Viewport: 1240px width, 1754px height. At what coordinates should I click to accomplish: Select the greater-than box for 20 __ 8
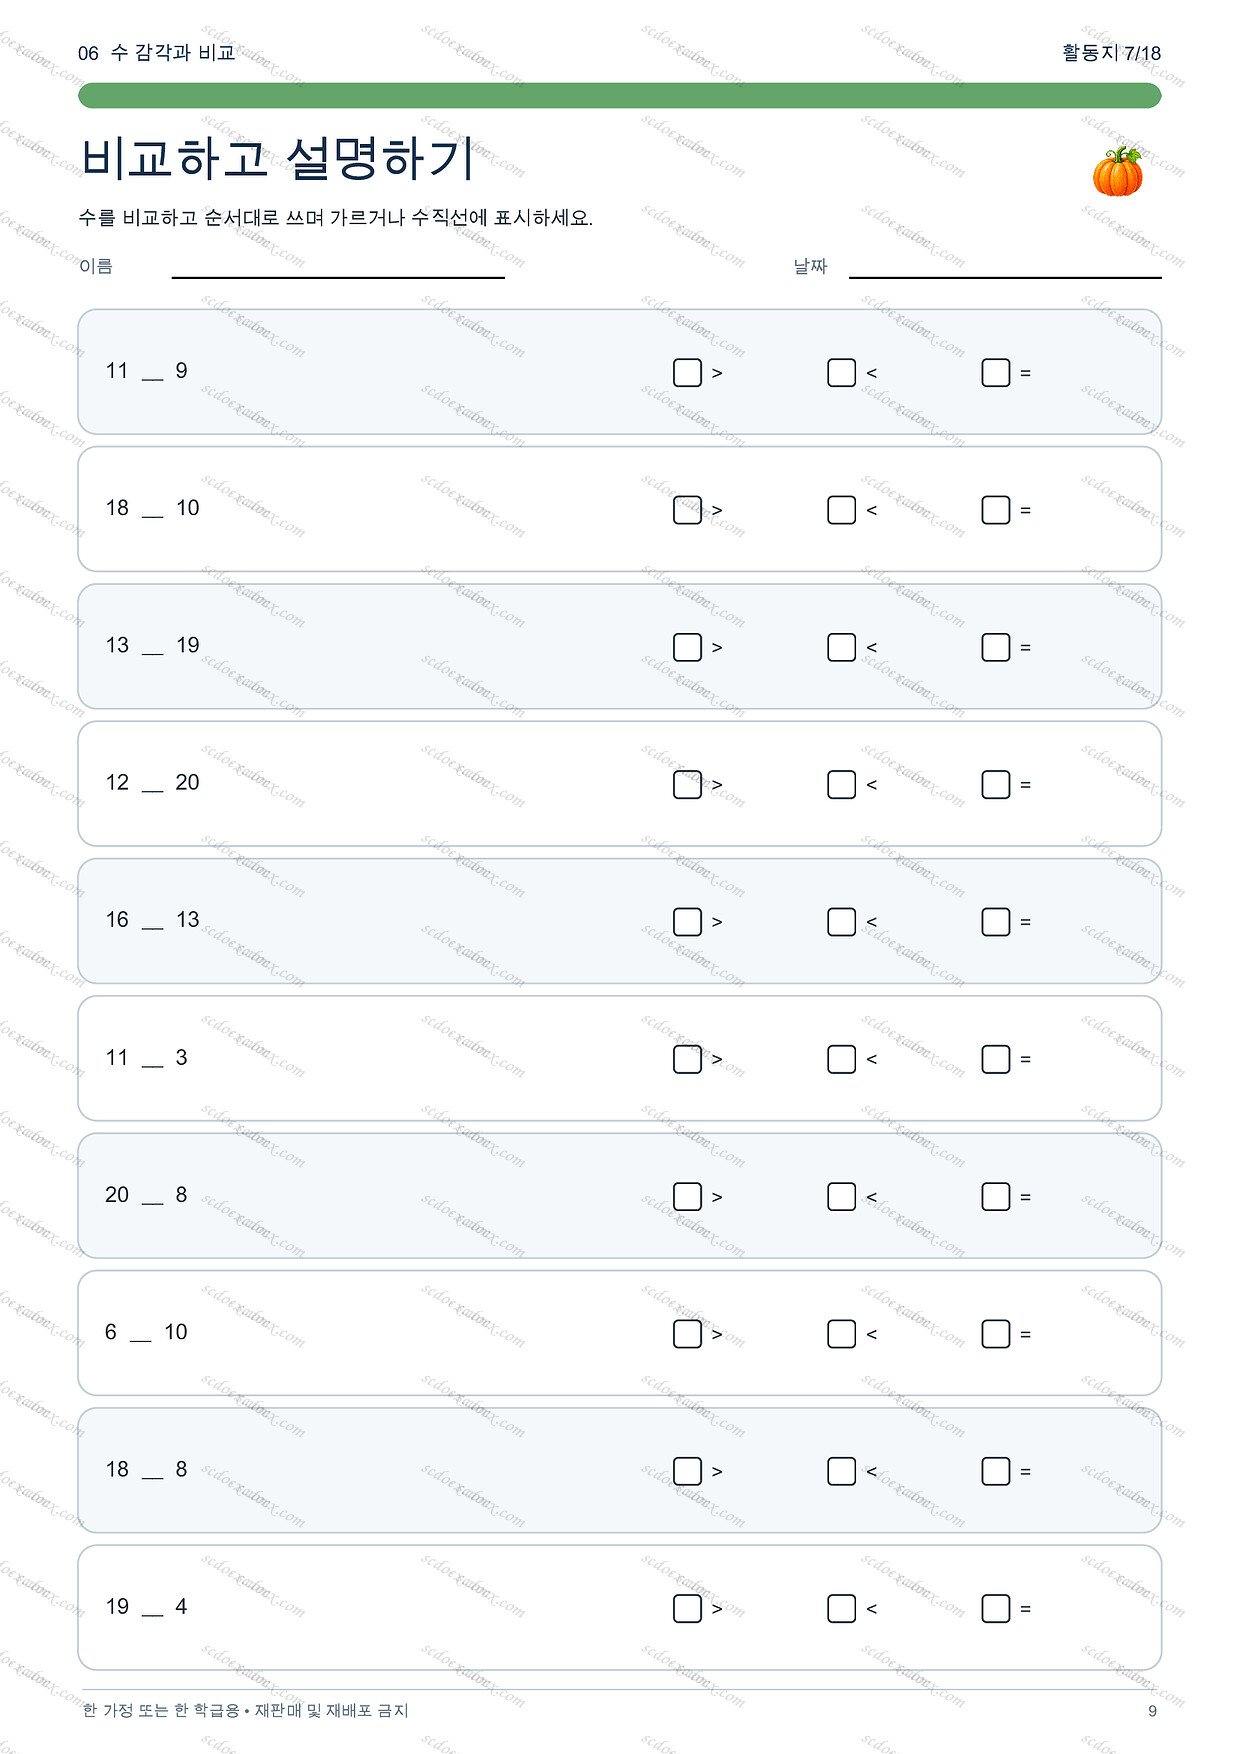pos(687,1197)
